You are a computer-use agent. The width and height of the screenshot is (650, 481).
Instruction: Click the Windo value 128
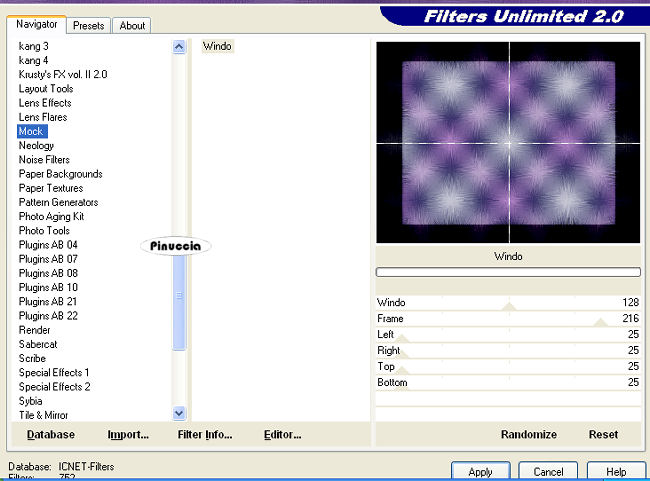(631, 302)
